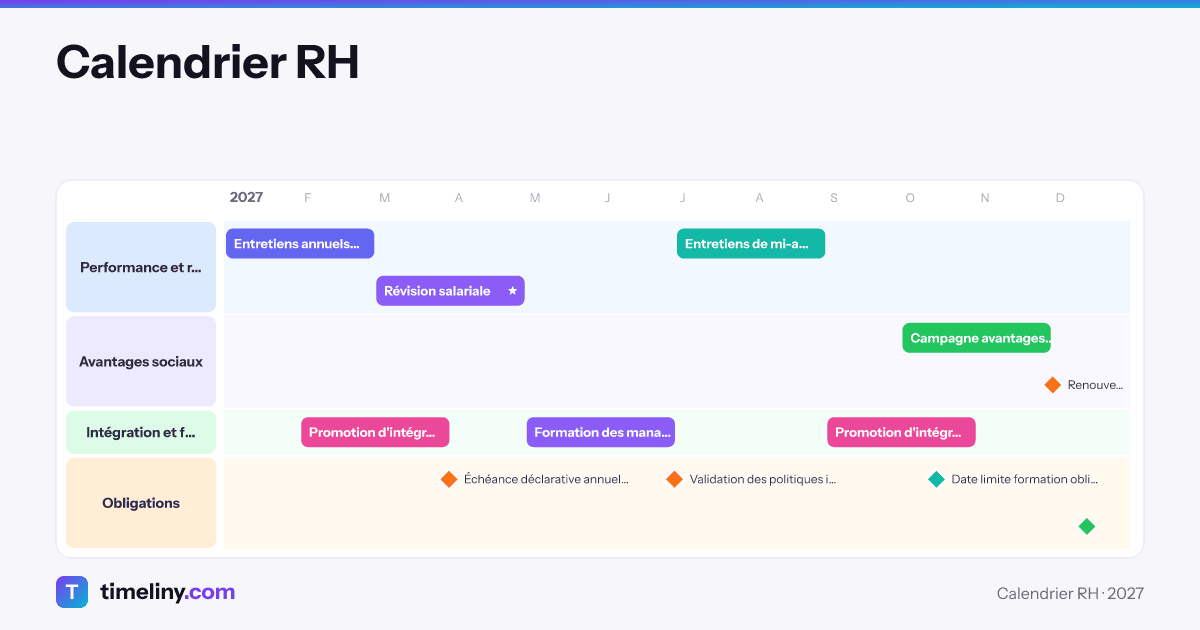Image resolution: width=1200 pixels, height=630 pixels.
Task: Click the Échéance déclarative diamond marker
Action: click(x=449, y=479)
